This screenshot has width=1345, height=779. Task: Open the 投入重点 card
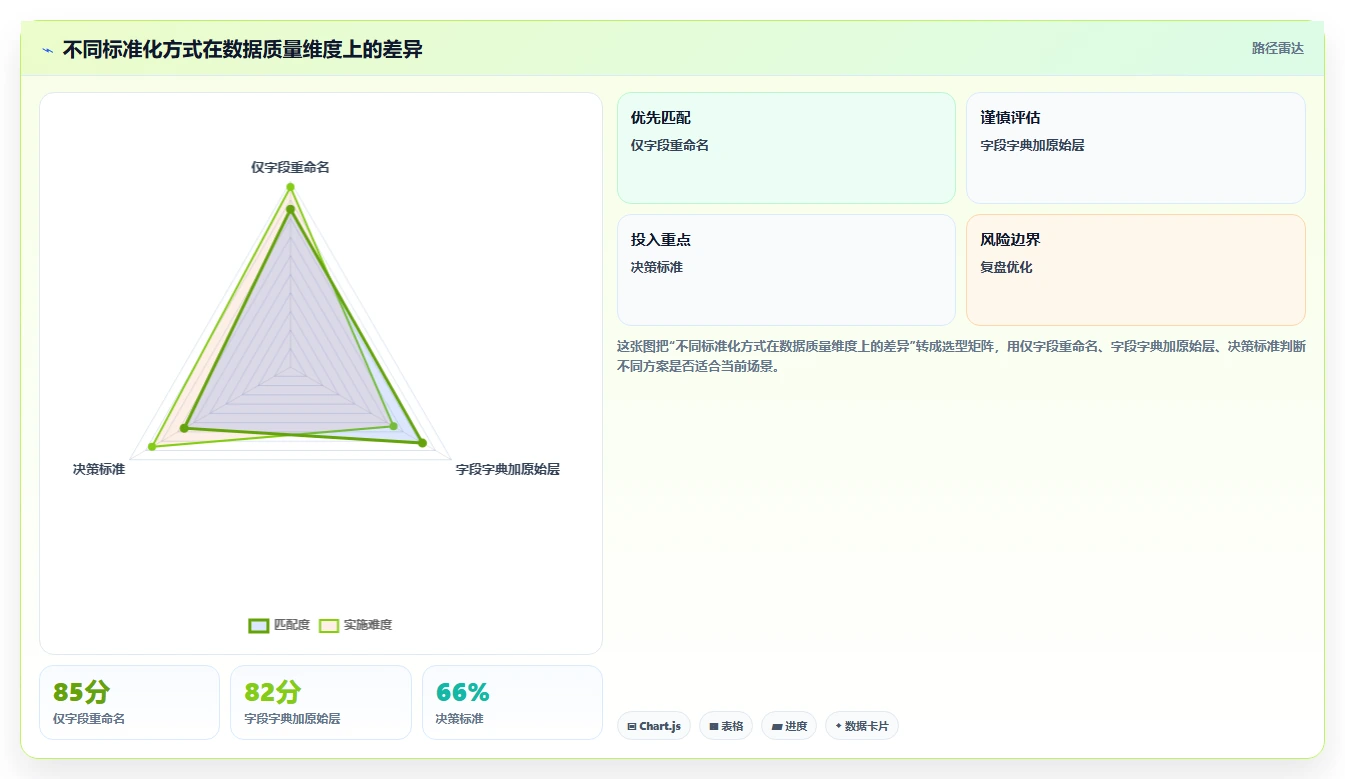[786, 270]
